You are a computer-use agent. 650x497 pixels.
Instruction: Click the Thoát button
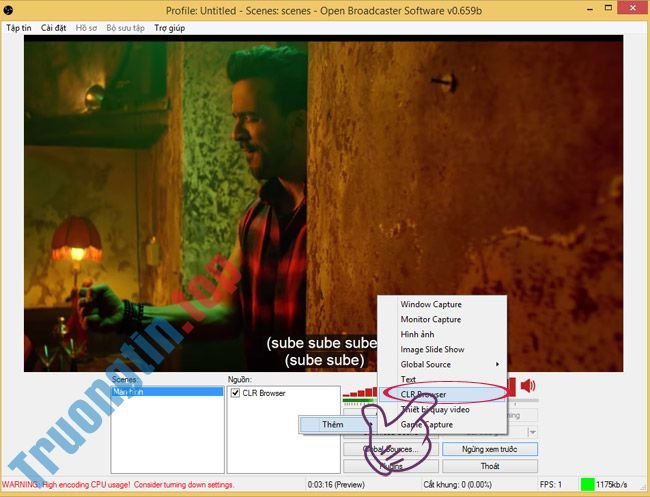[490, 466]
